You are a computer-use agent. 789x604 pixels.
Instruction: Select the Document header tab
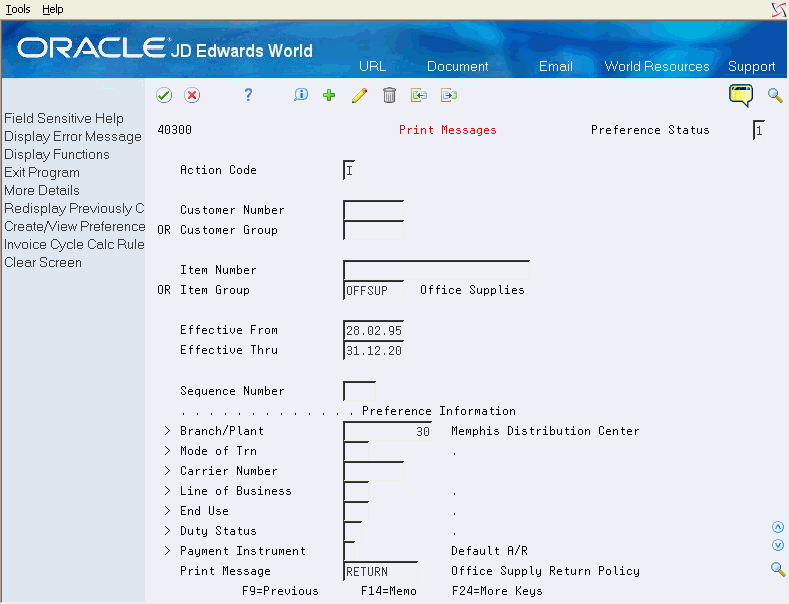457,66
